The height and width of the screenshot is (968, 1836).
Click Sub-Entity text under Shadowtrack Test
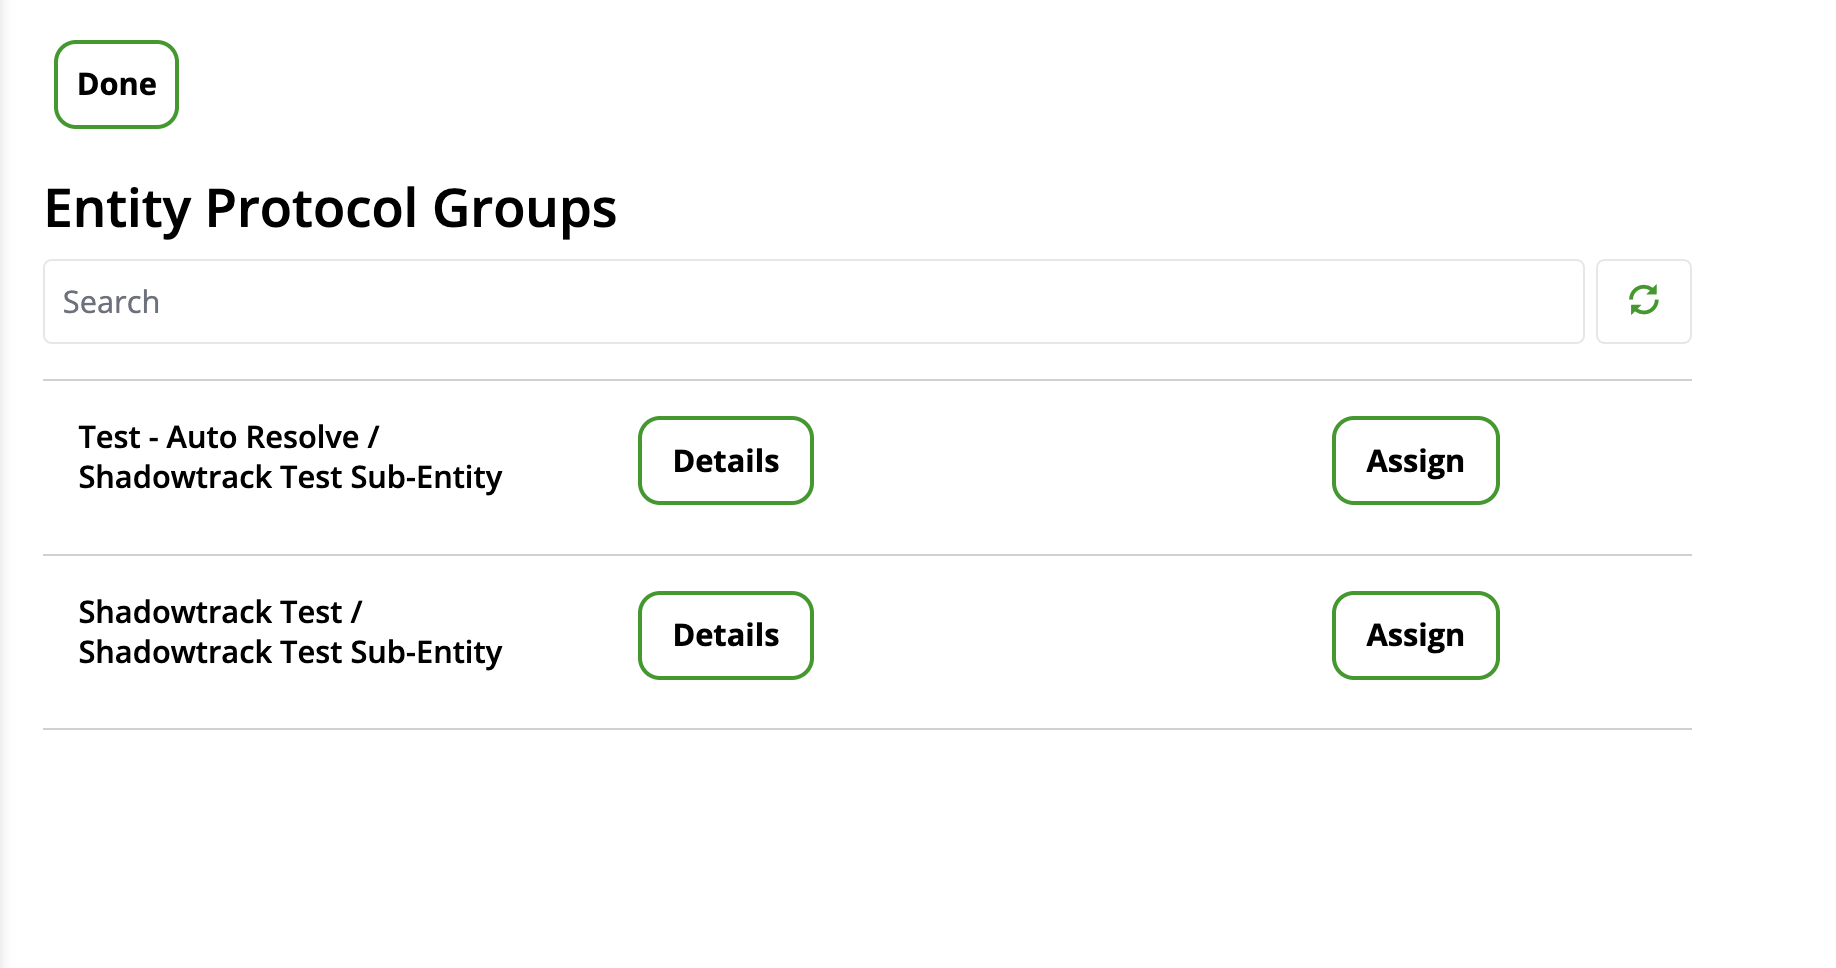[290, 652]
